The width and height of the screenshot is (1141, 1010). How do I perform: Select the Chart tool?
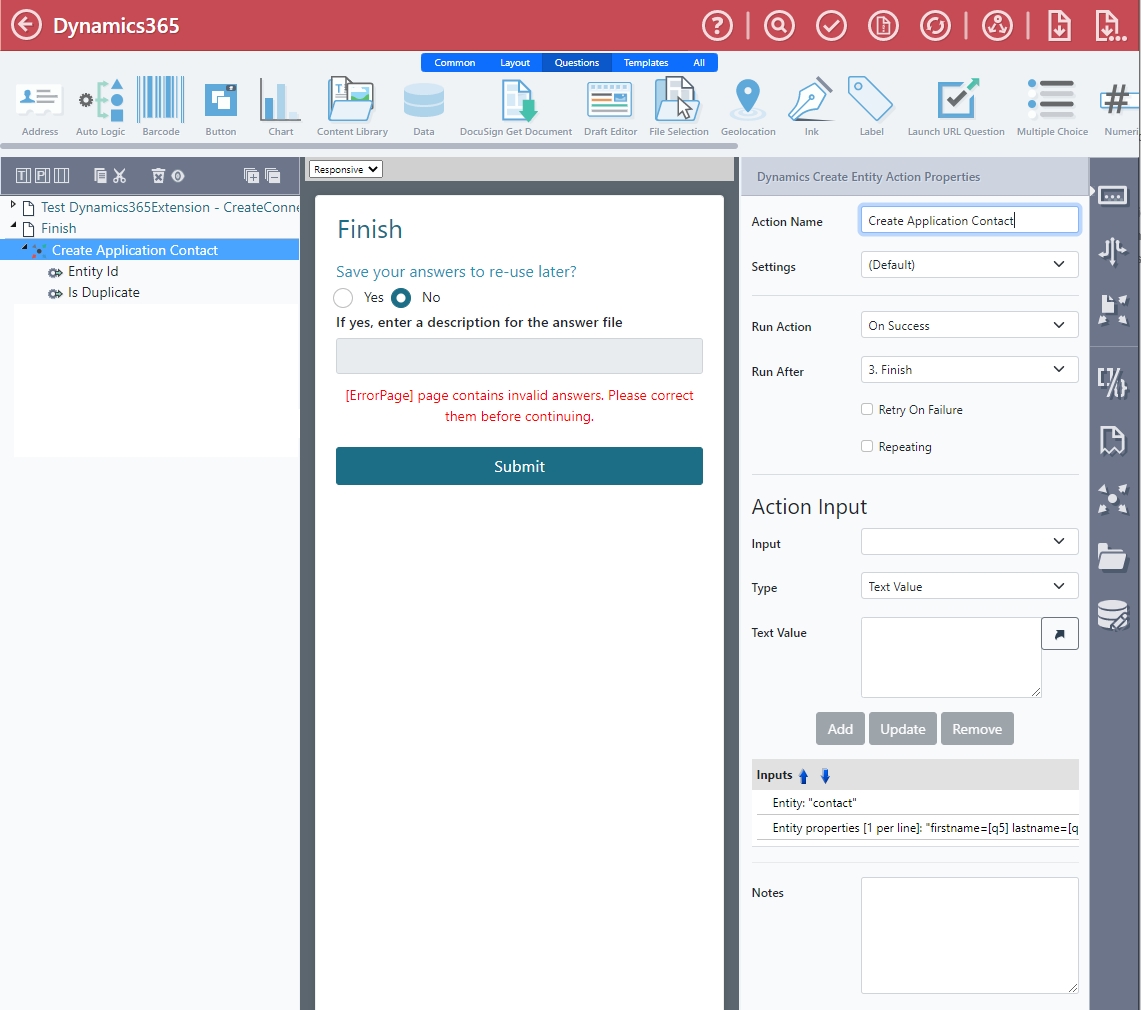[x=280, y=106]
